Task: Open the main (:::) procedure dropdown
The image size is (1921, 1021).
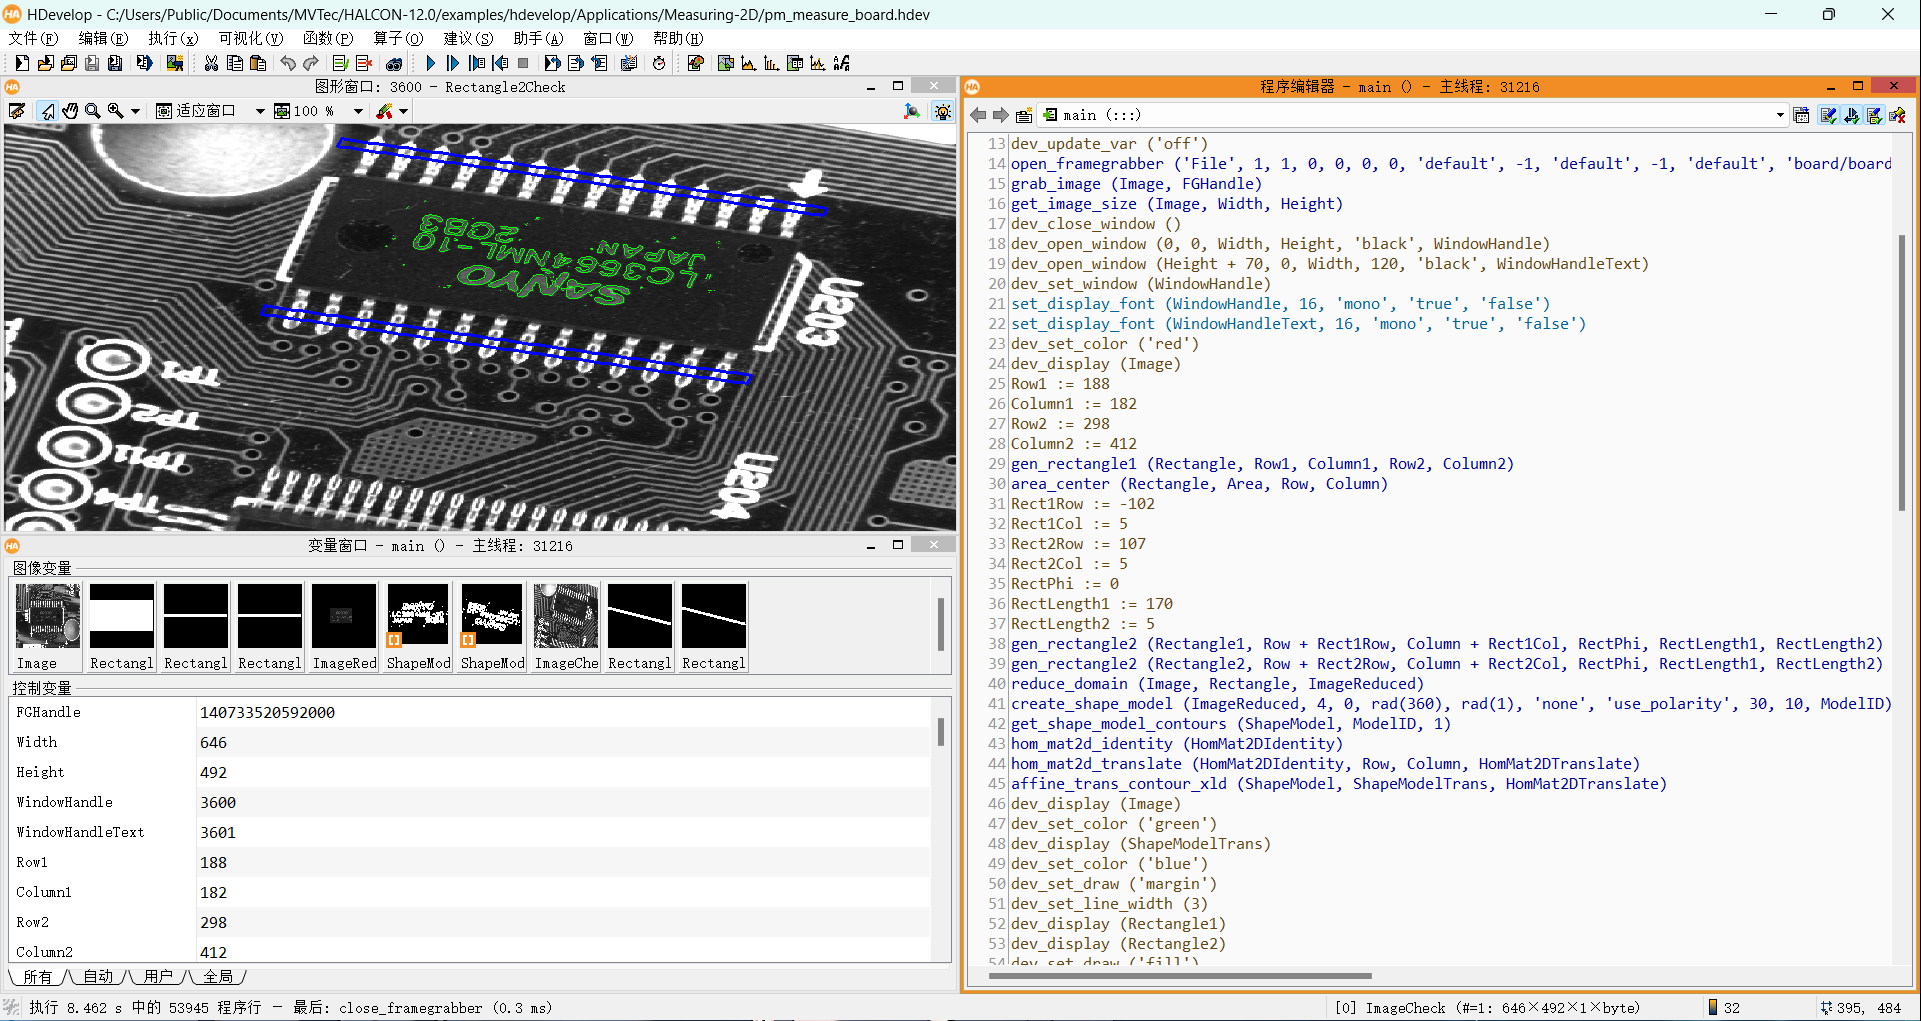Action: click(1779, 115)
